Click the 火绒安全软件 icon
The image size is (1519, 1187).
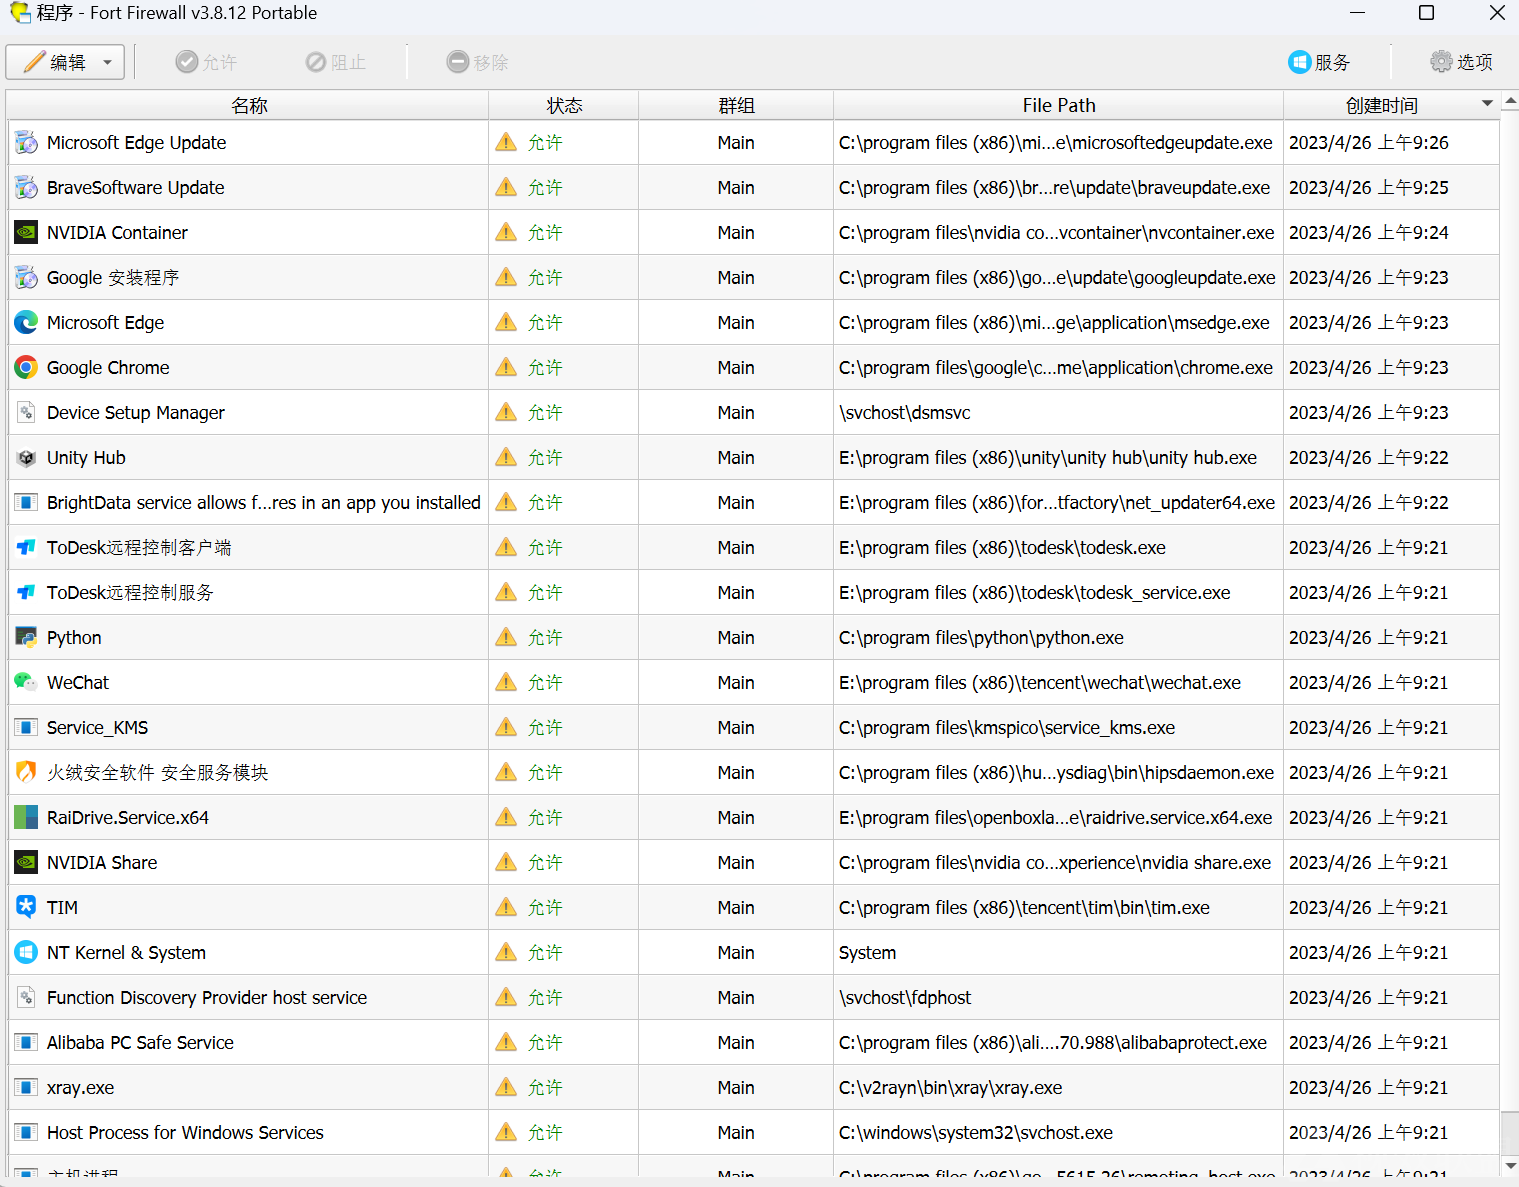(26, 773)
